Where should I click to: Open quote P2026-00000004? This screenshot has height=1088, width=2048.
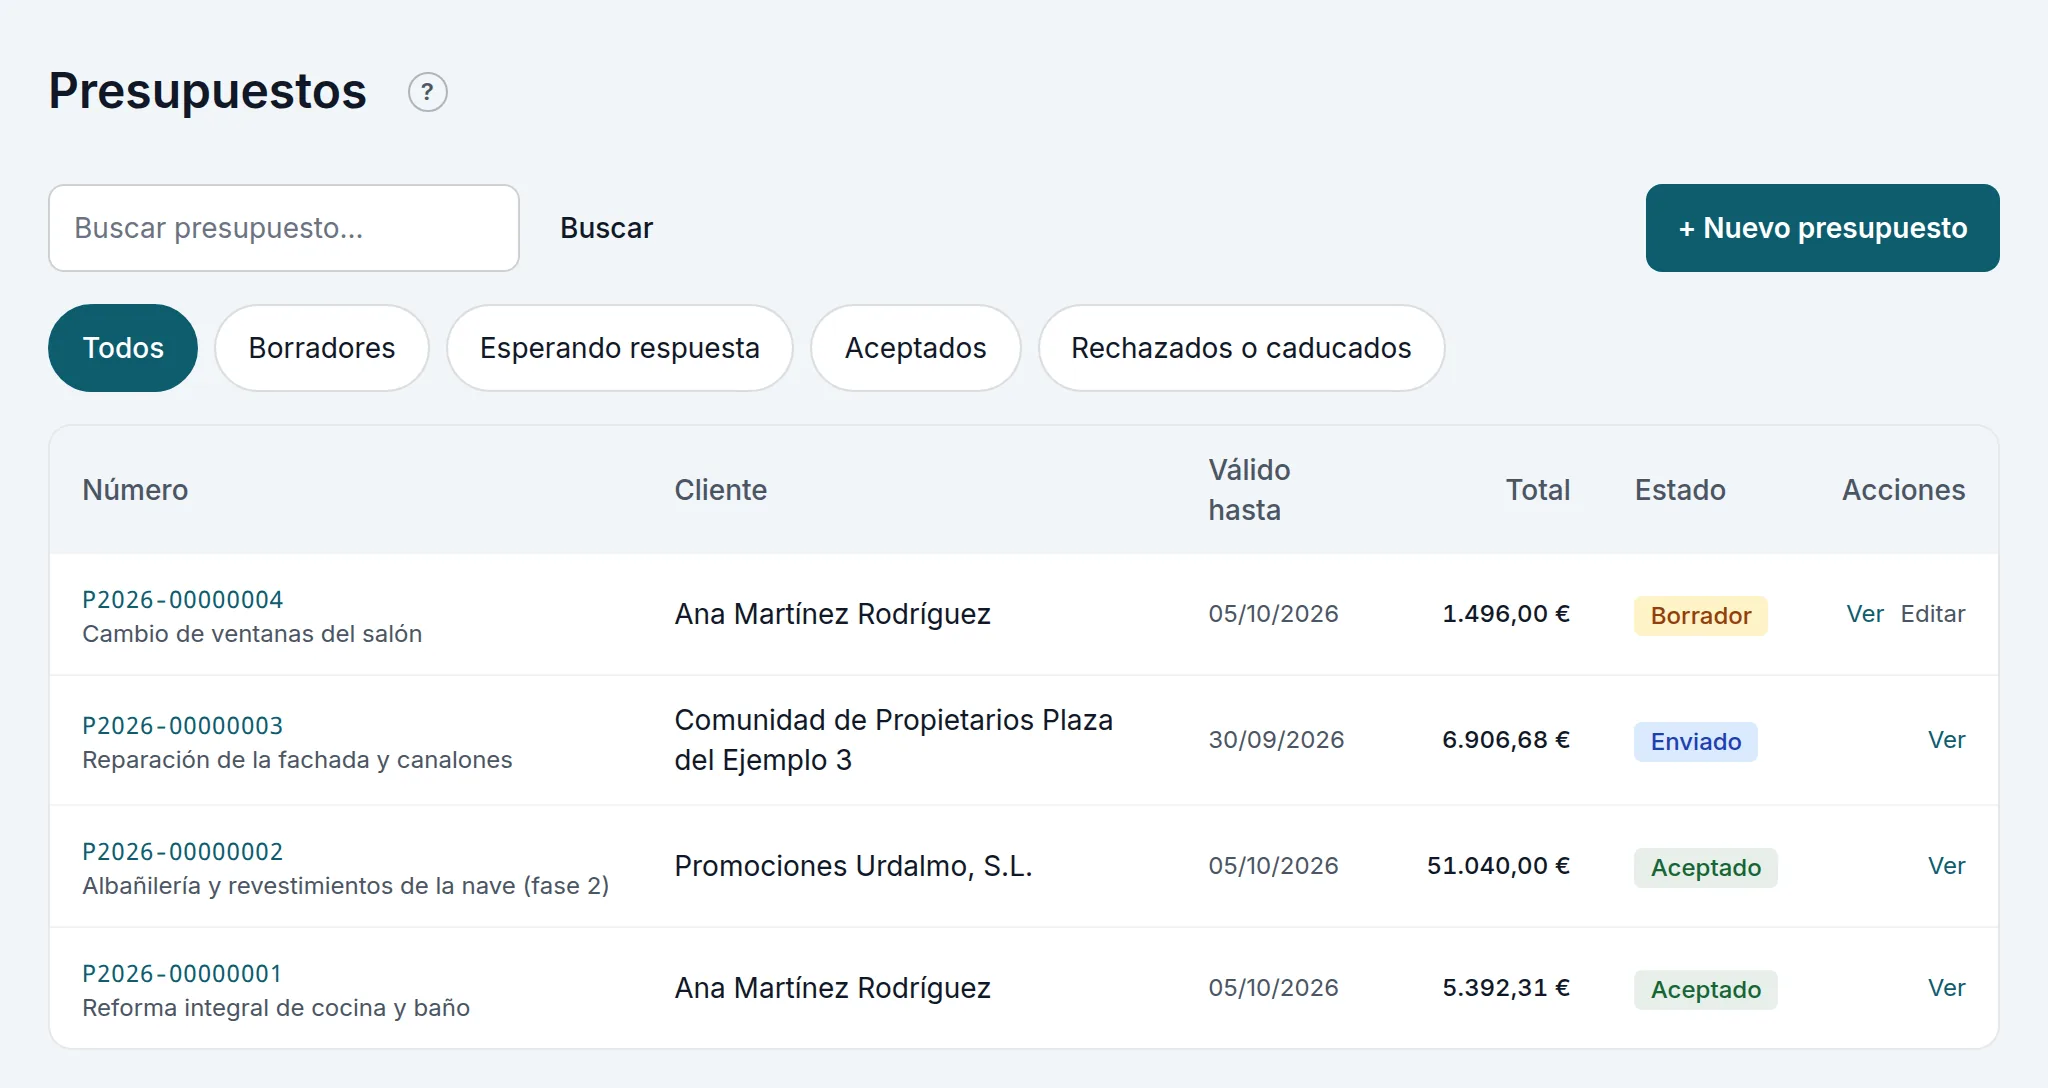click(182, 599)
